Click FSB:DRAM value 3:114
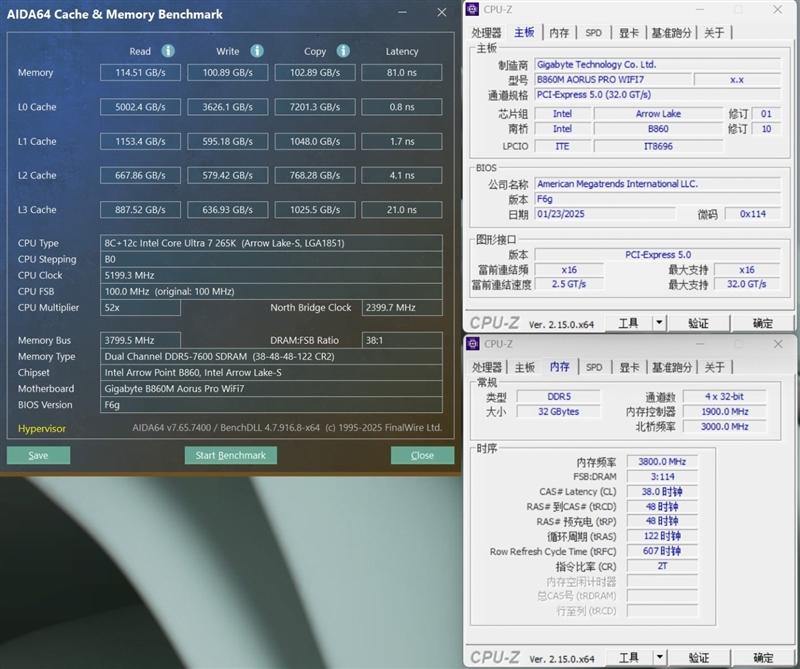This screenshot has height=669, width=800. point(662,477)
